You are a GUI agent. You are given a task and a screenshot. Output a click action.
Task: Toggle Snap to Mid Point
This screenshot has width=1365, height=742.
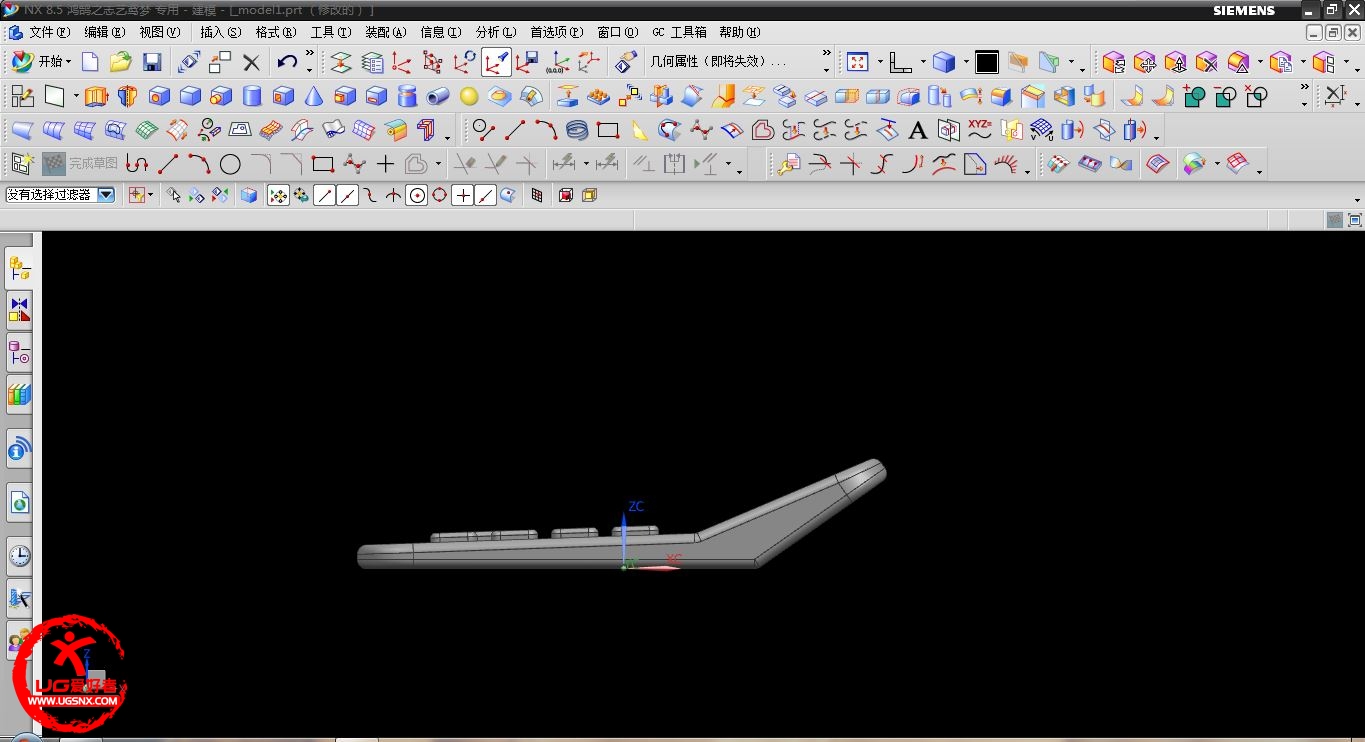(347, 195)
